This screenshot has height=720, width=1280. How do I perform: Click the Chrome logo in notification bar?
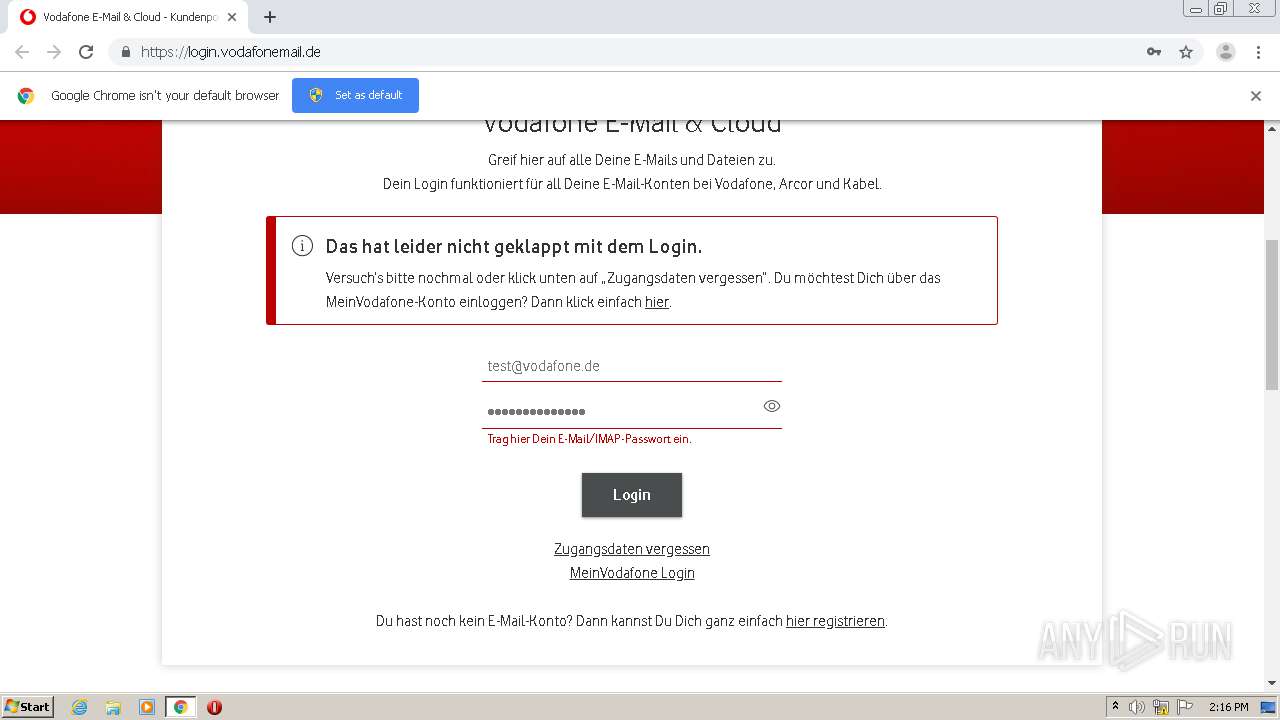tap(26, 96)
